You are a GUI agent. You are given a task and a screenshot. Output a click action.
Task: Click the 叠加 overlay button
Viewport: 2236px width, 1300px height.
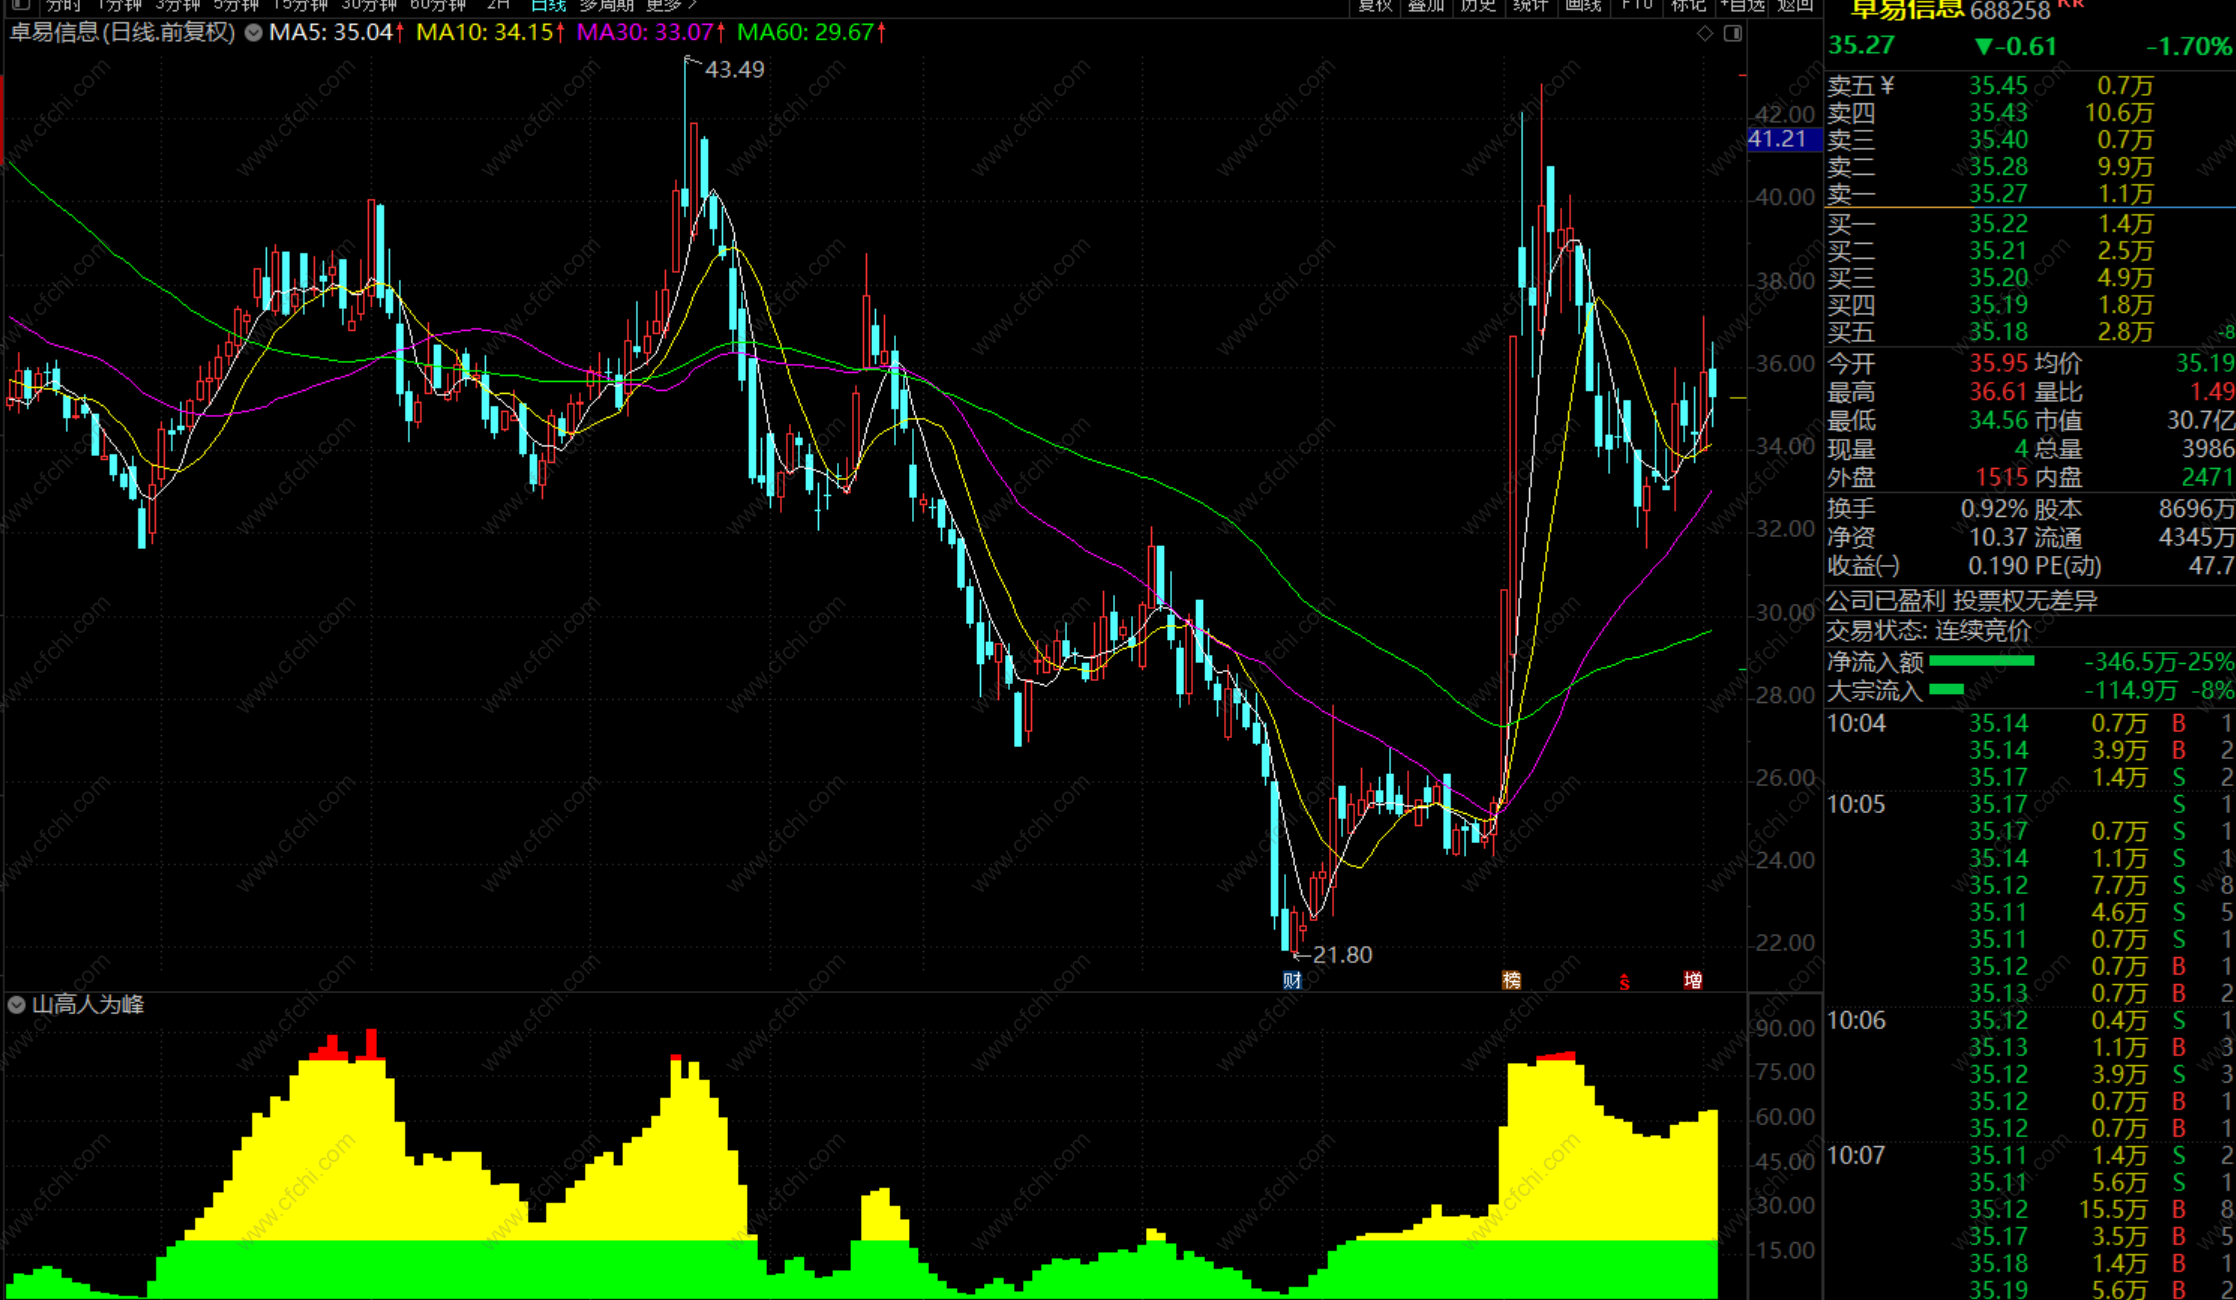1427,5
